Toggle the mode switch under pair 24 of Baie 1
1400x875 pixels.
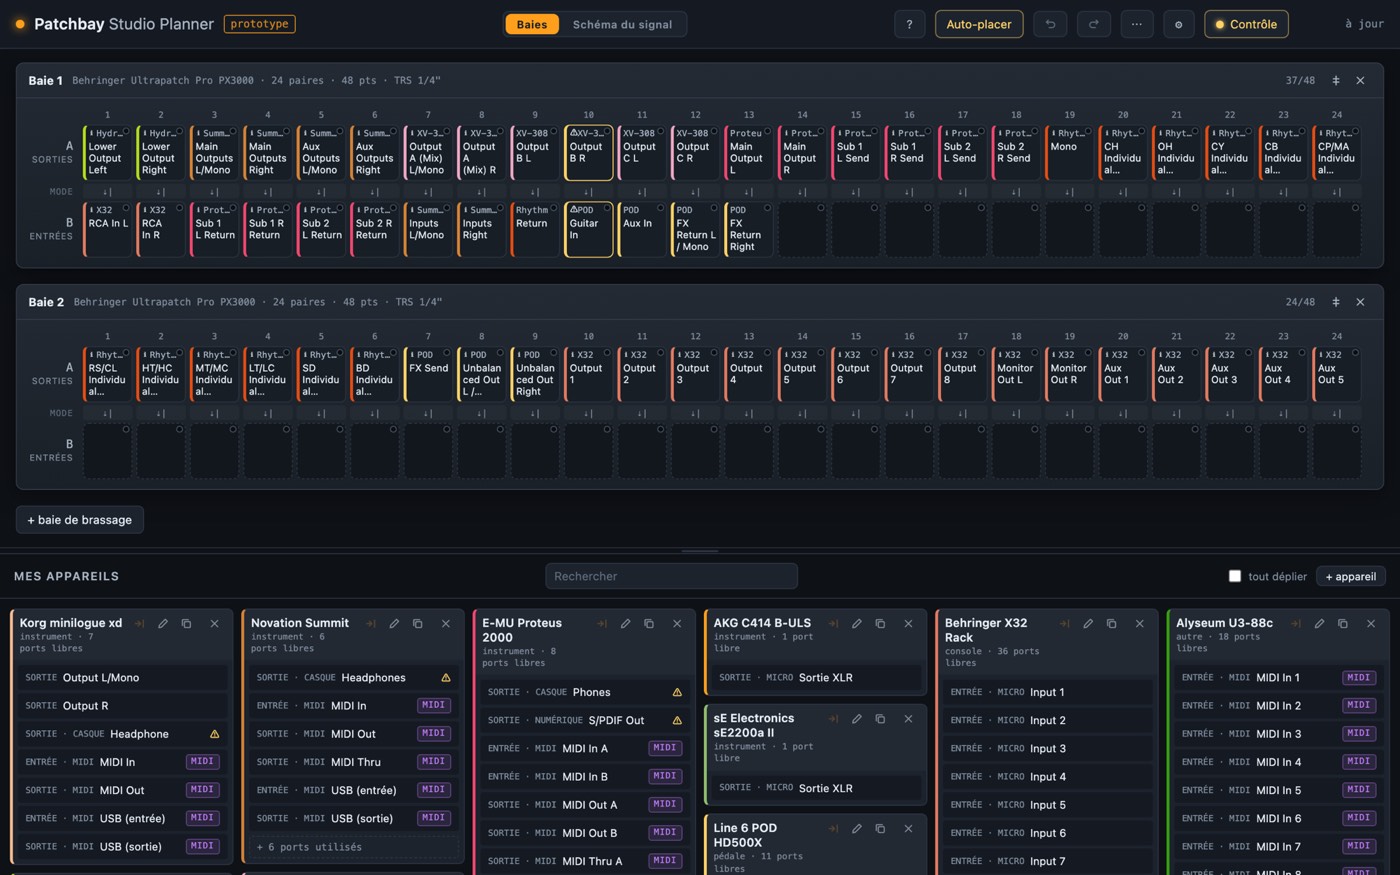(x=1337, y=192)
